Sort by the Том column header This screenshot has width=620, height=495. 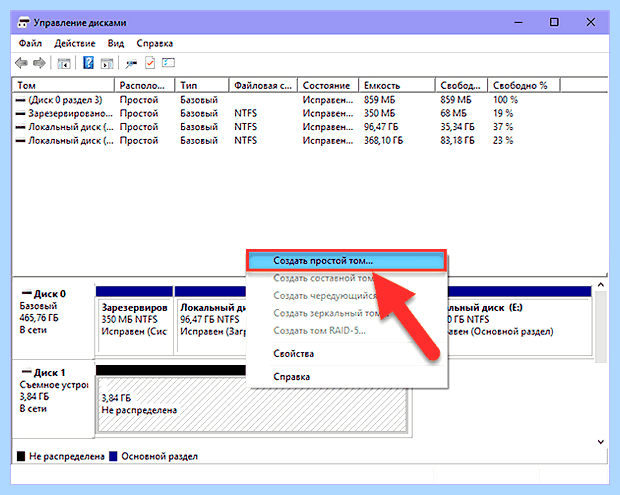pyautogui.click(x=64, y=85)
